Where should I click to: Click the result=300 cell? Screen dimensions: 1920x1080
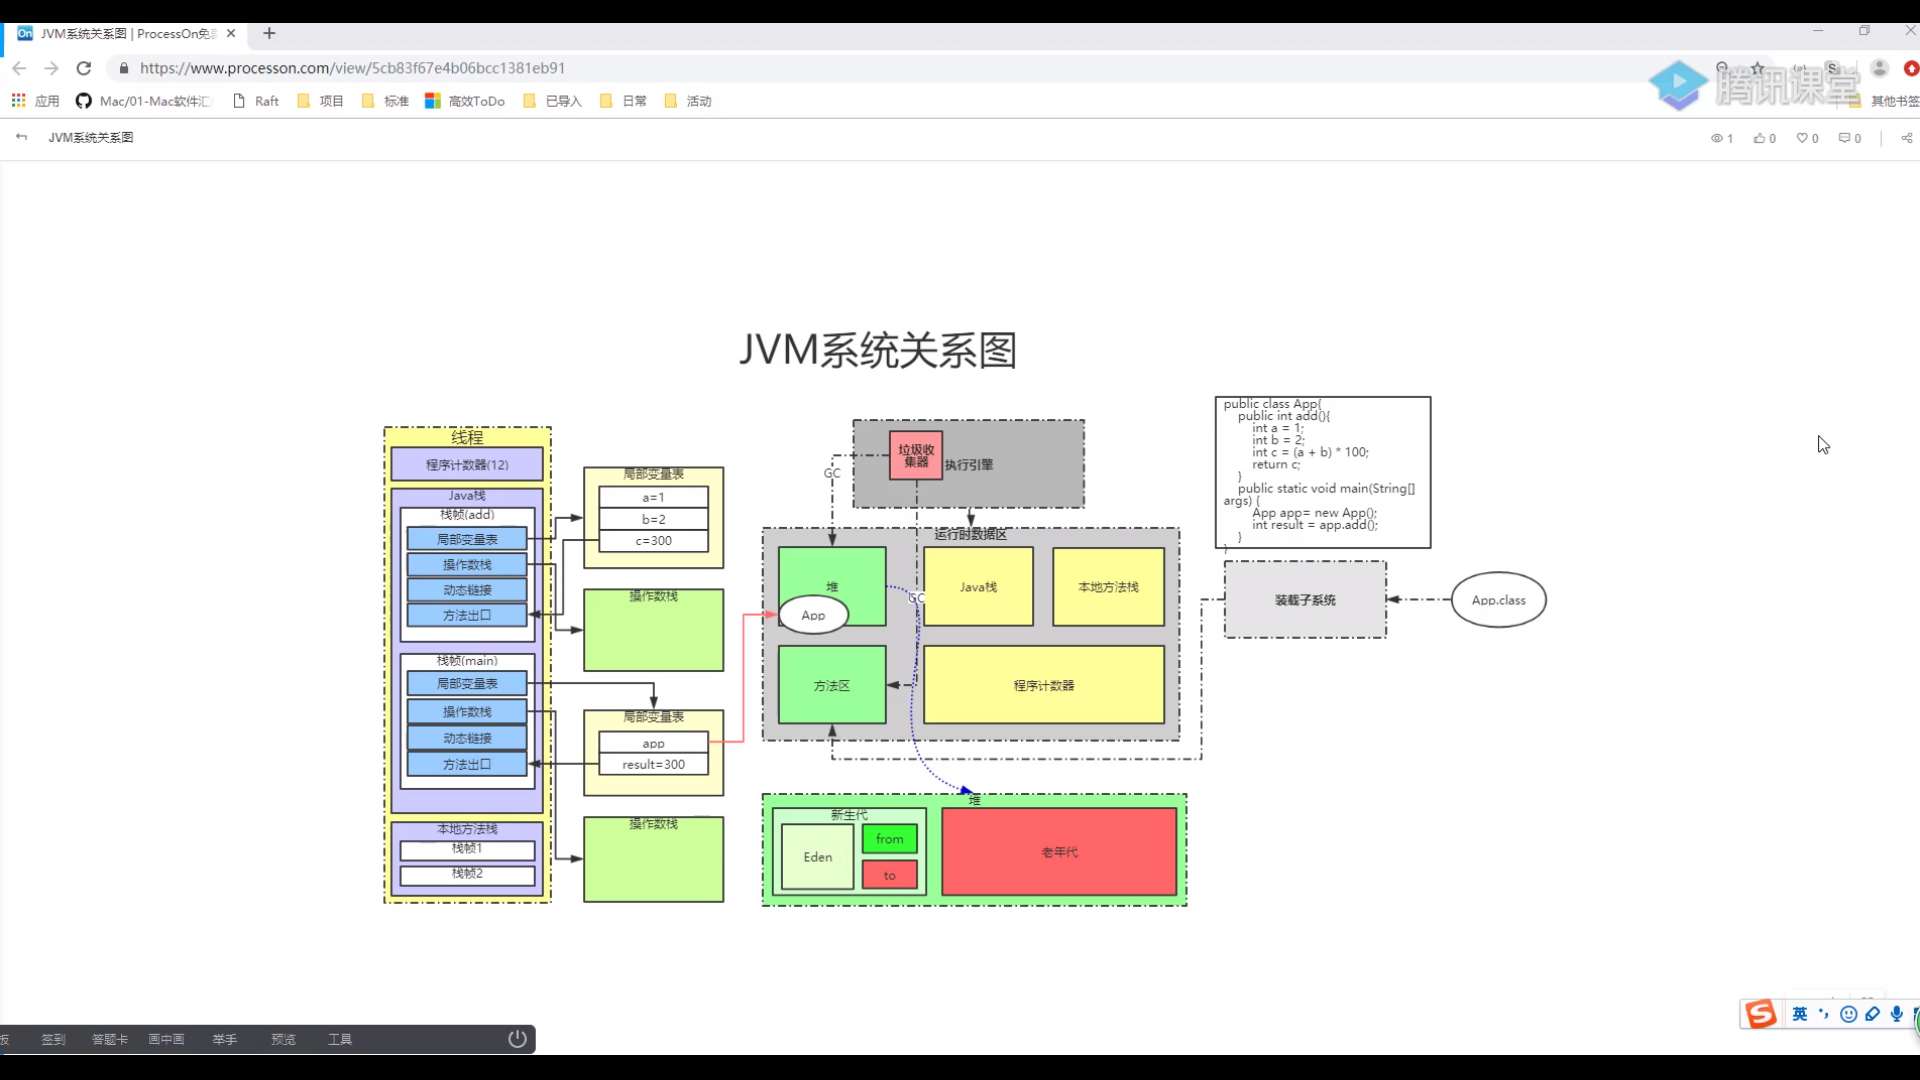(x=653, y=764)
